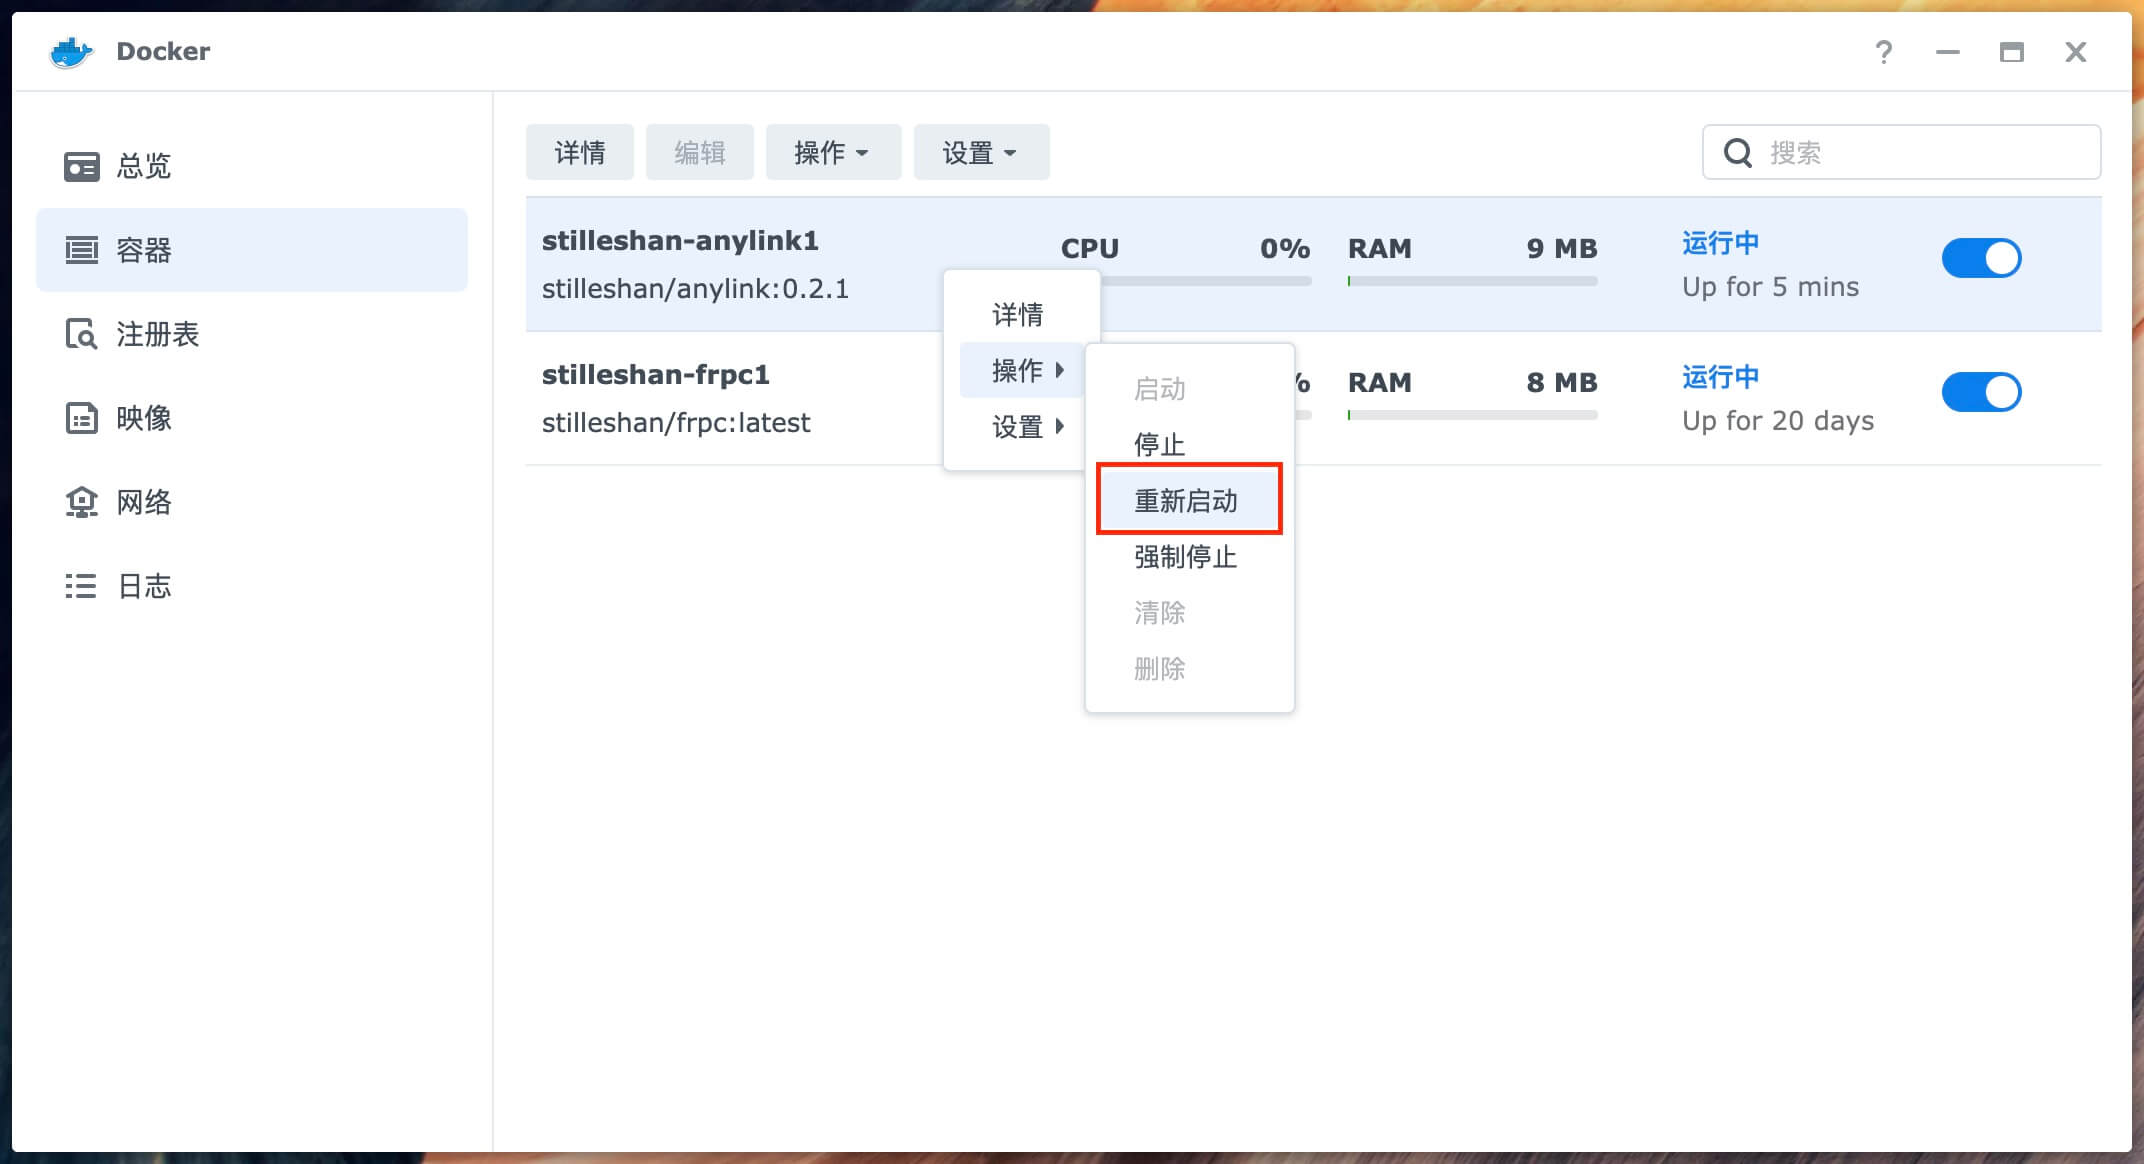Click the Docker whale logo
This screenshot has width=2144, height=1164.
(71, 52)
